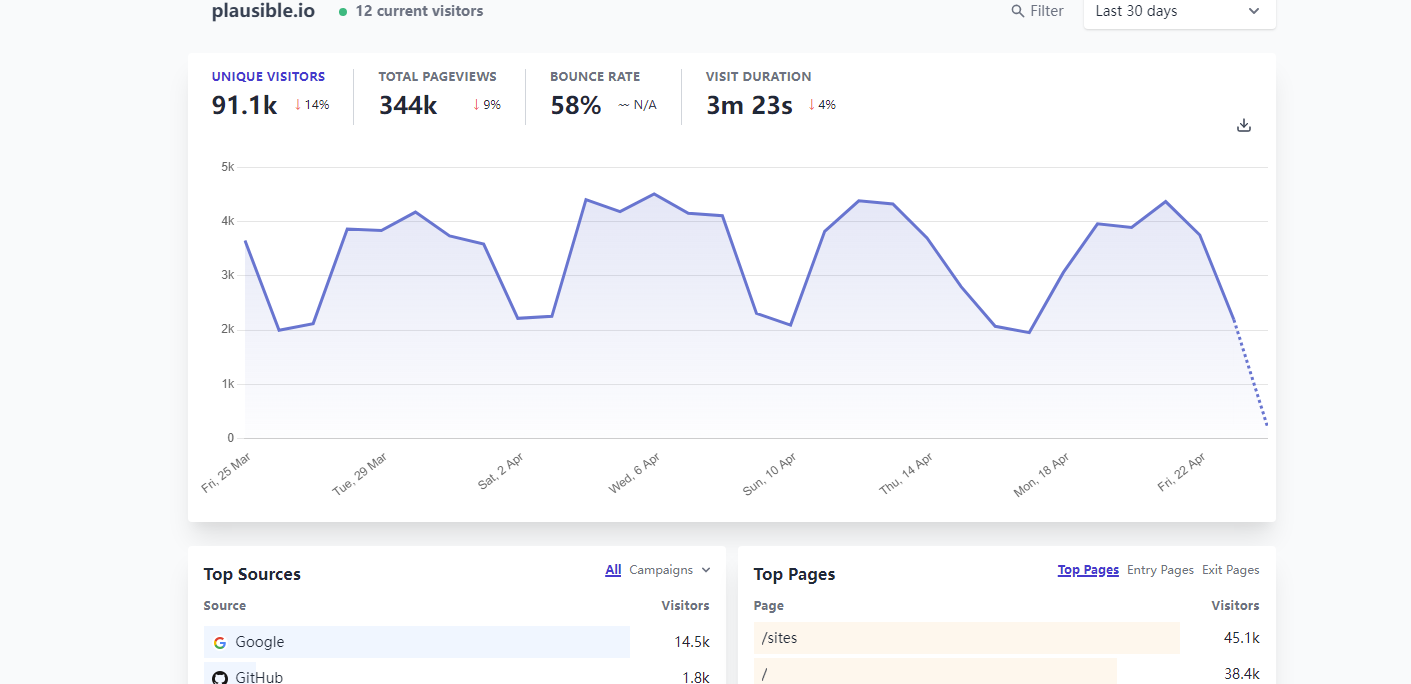Screen dimensions: 1411x684
Task: Click the green current visitors status dot
Action: coord(343,12)
